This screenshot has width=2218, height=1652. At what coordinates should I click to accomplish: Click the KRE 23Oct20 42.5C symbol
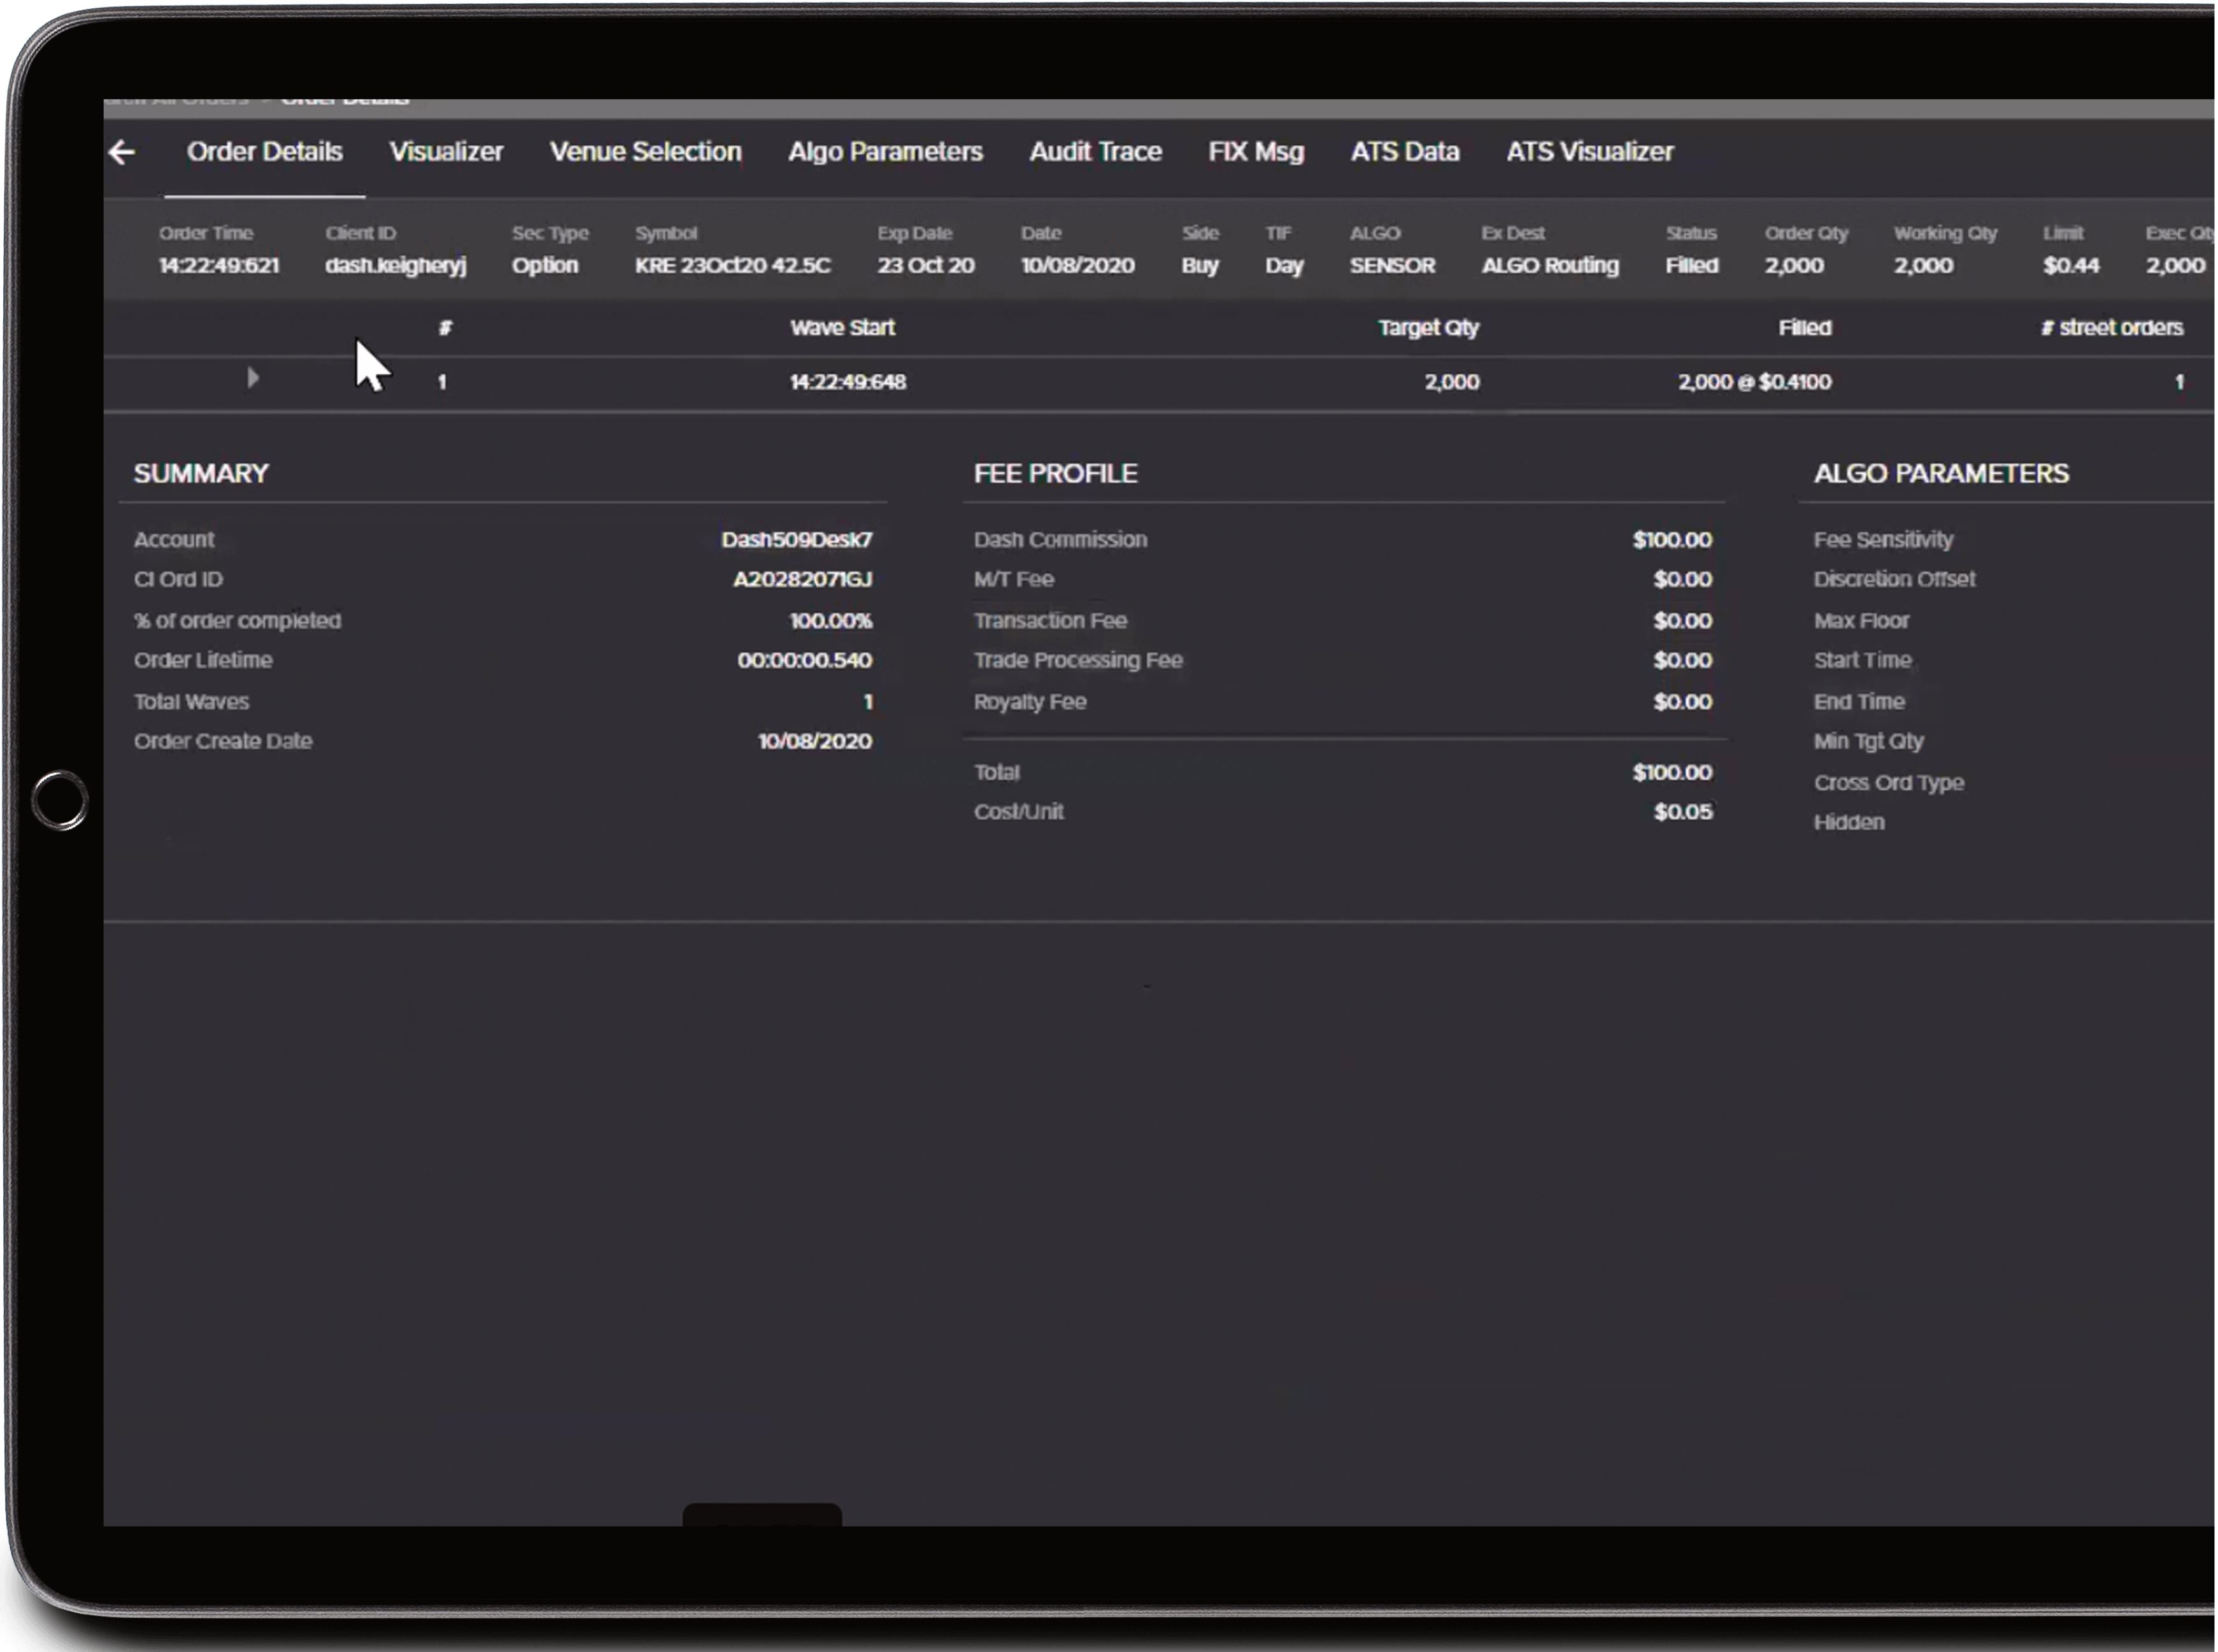(732, 266)
